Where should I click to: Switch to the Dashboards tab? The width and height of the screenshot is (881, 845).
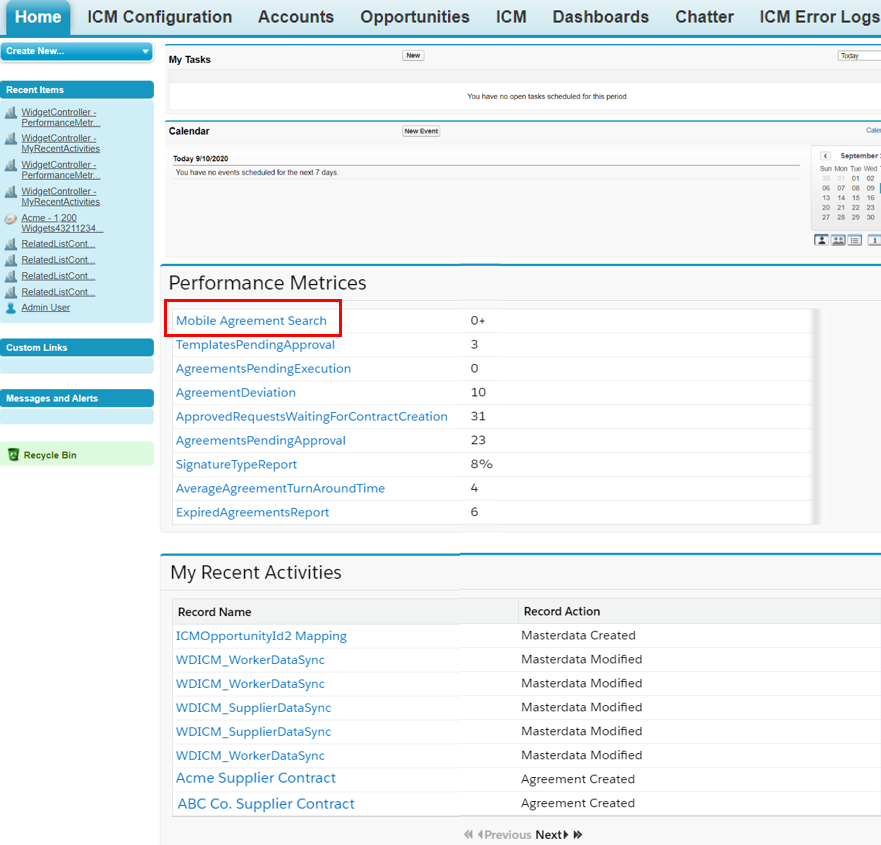(x=600, y=17)
